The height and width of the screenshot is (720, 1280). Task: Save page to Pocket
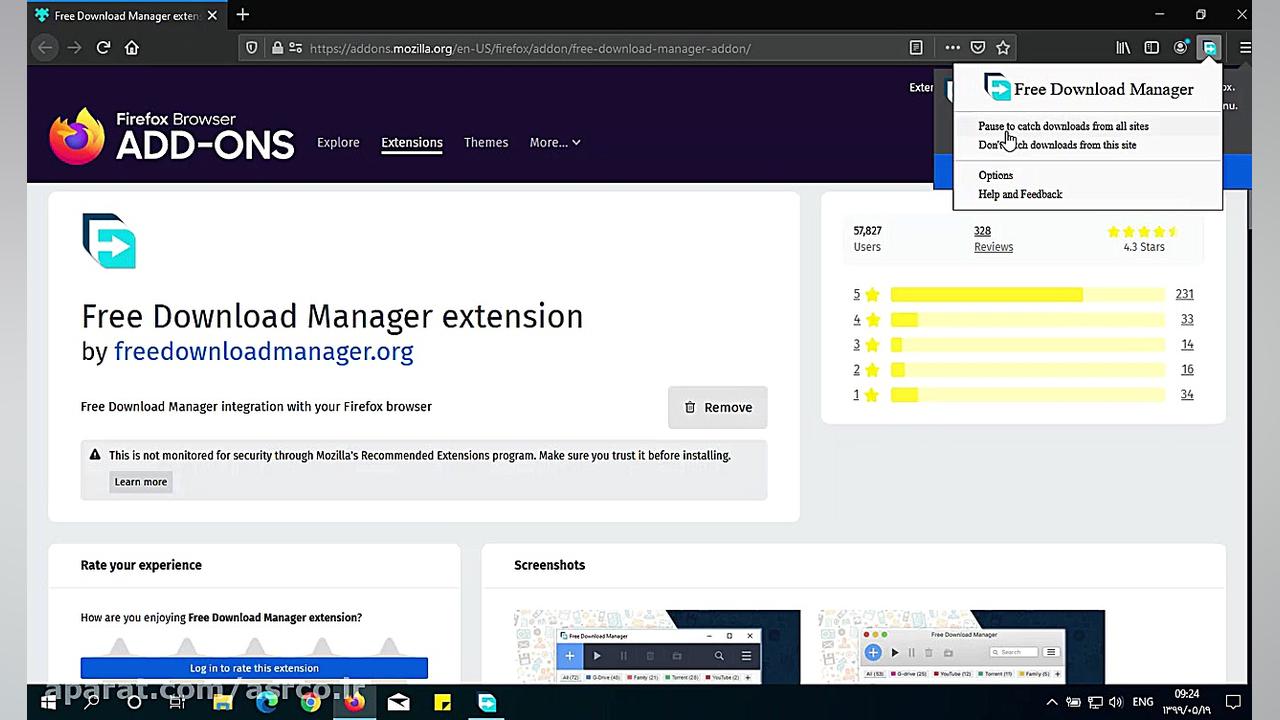click(x=978, y=47)
